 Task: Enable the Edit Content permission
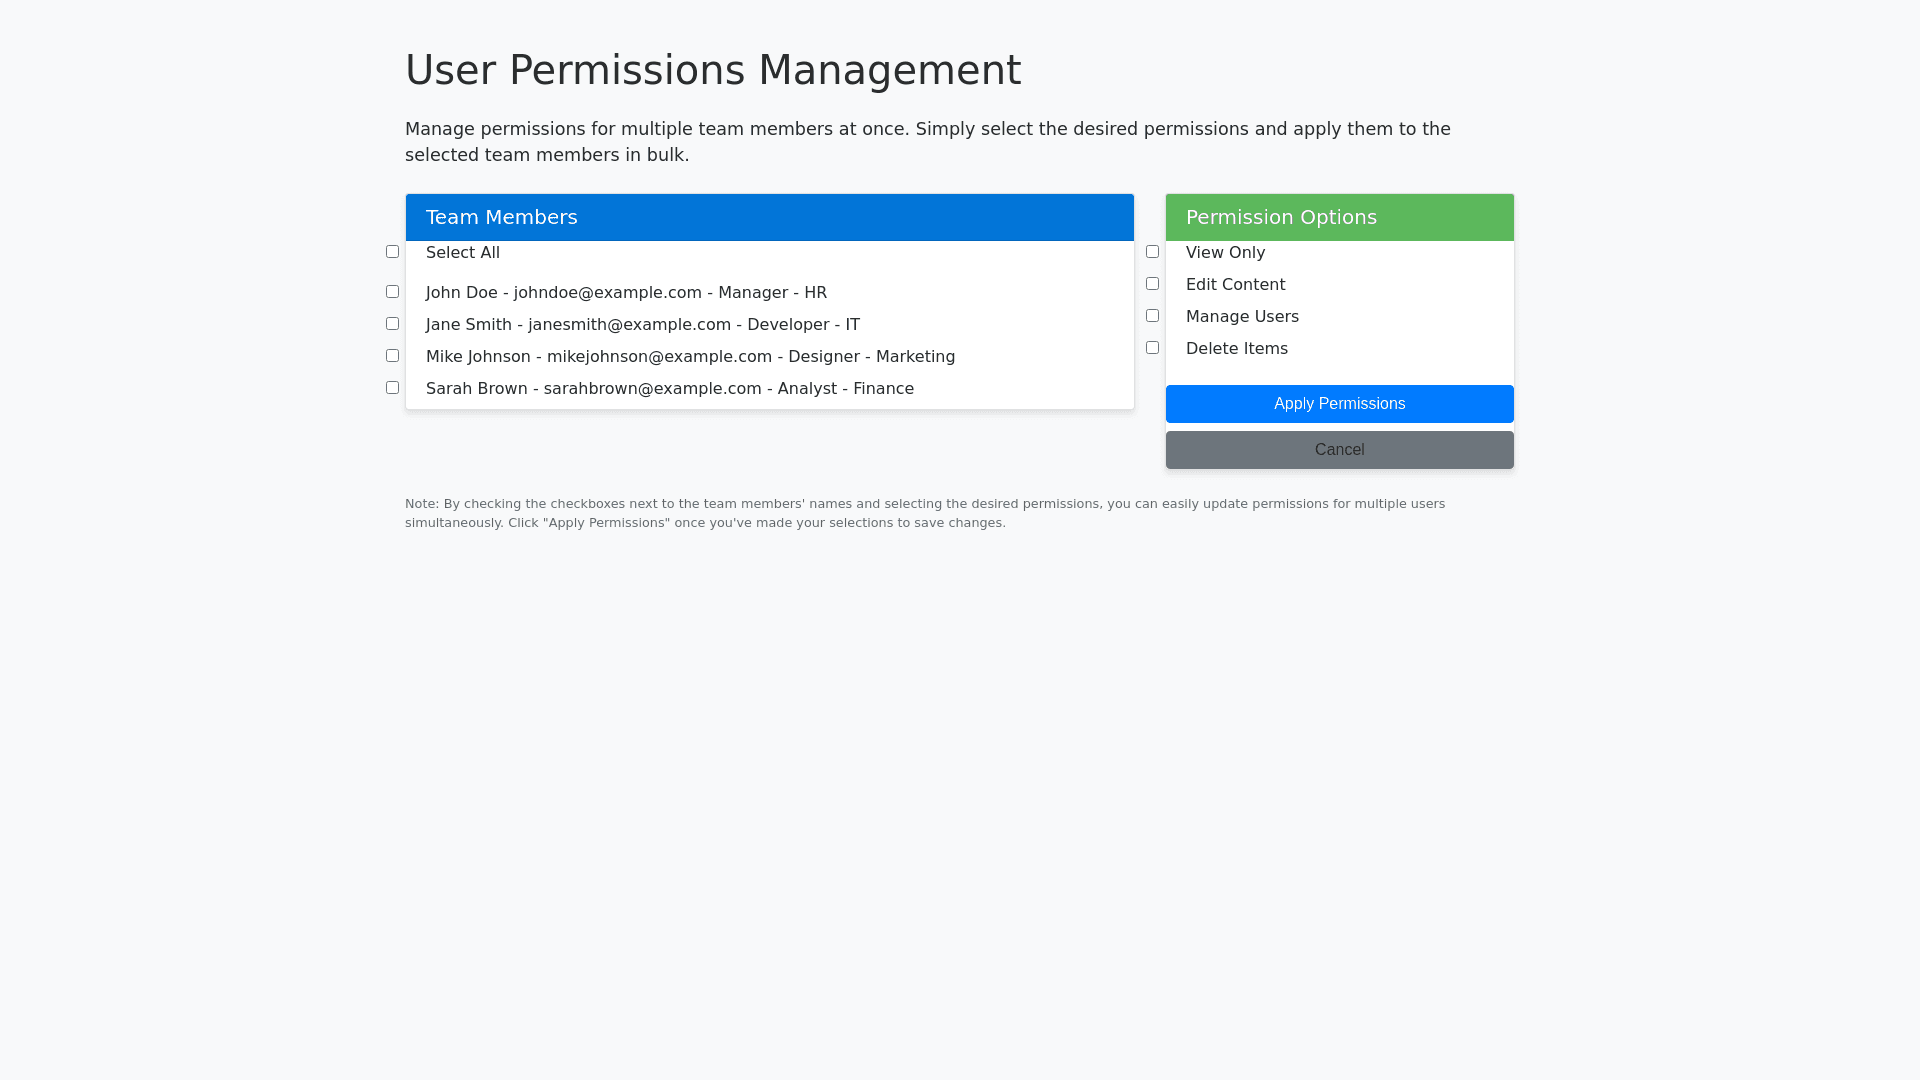click(1152, 284)
